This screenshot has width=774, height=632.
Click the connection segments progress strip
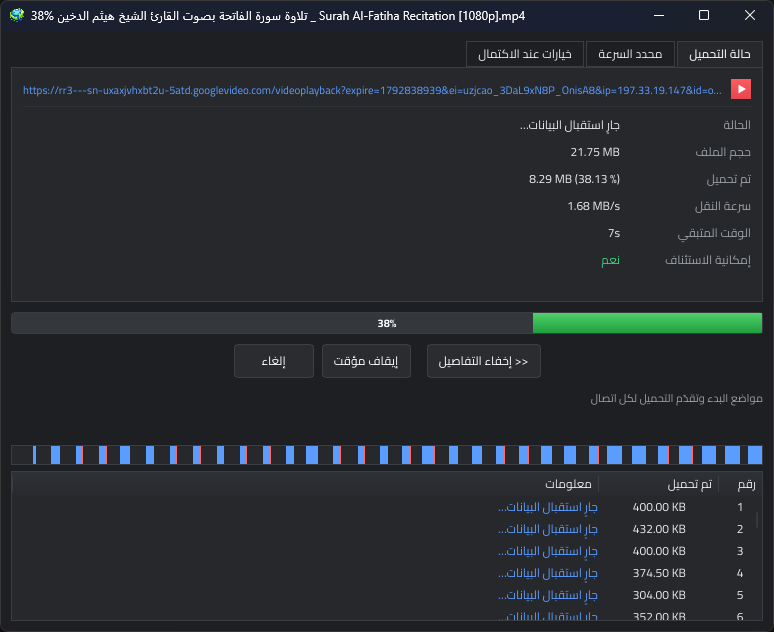click(x=387, y=455)
